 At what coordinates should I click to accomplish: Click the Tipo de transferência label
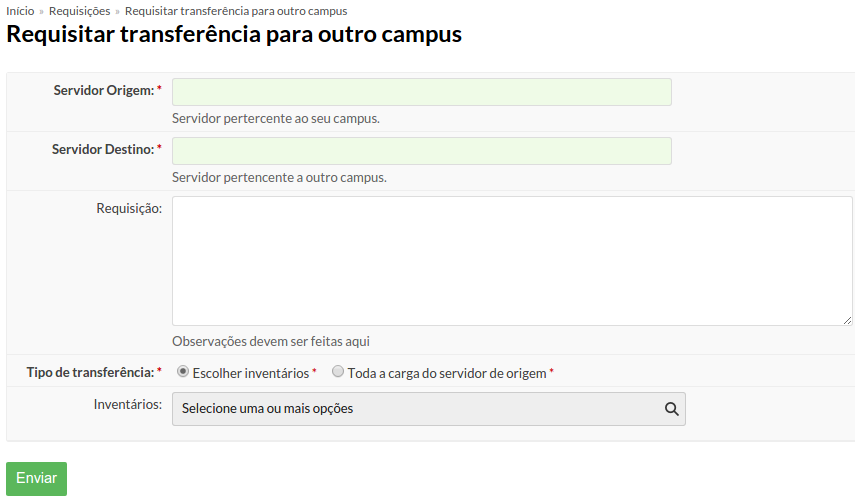click(x=91, y=372)
